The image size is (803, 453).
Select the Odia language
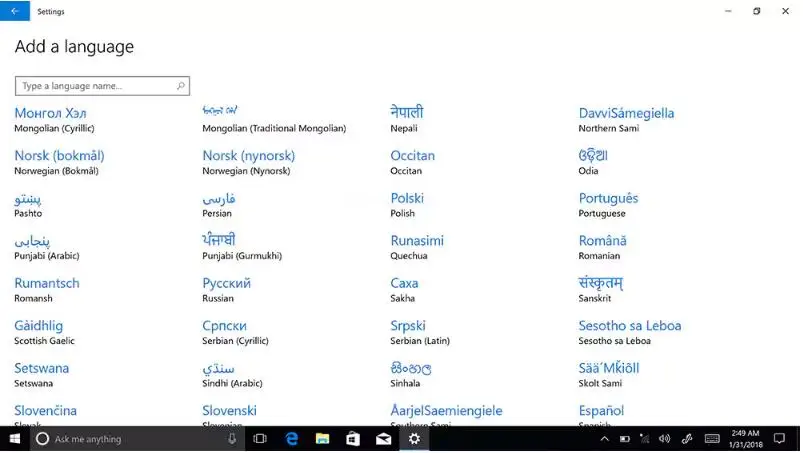point(593,162)
